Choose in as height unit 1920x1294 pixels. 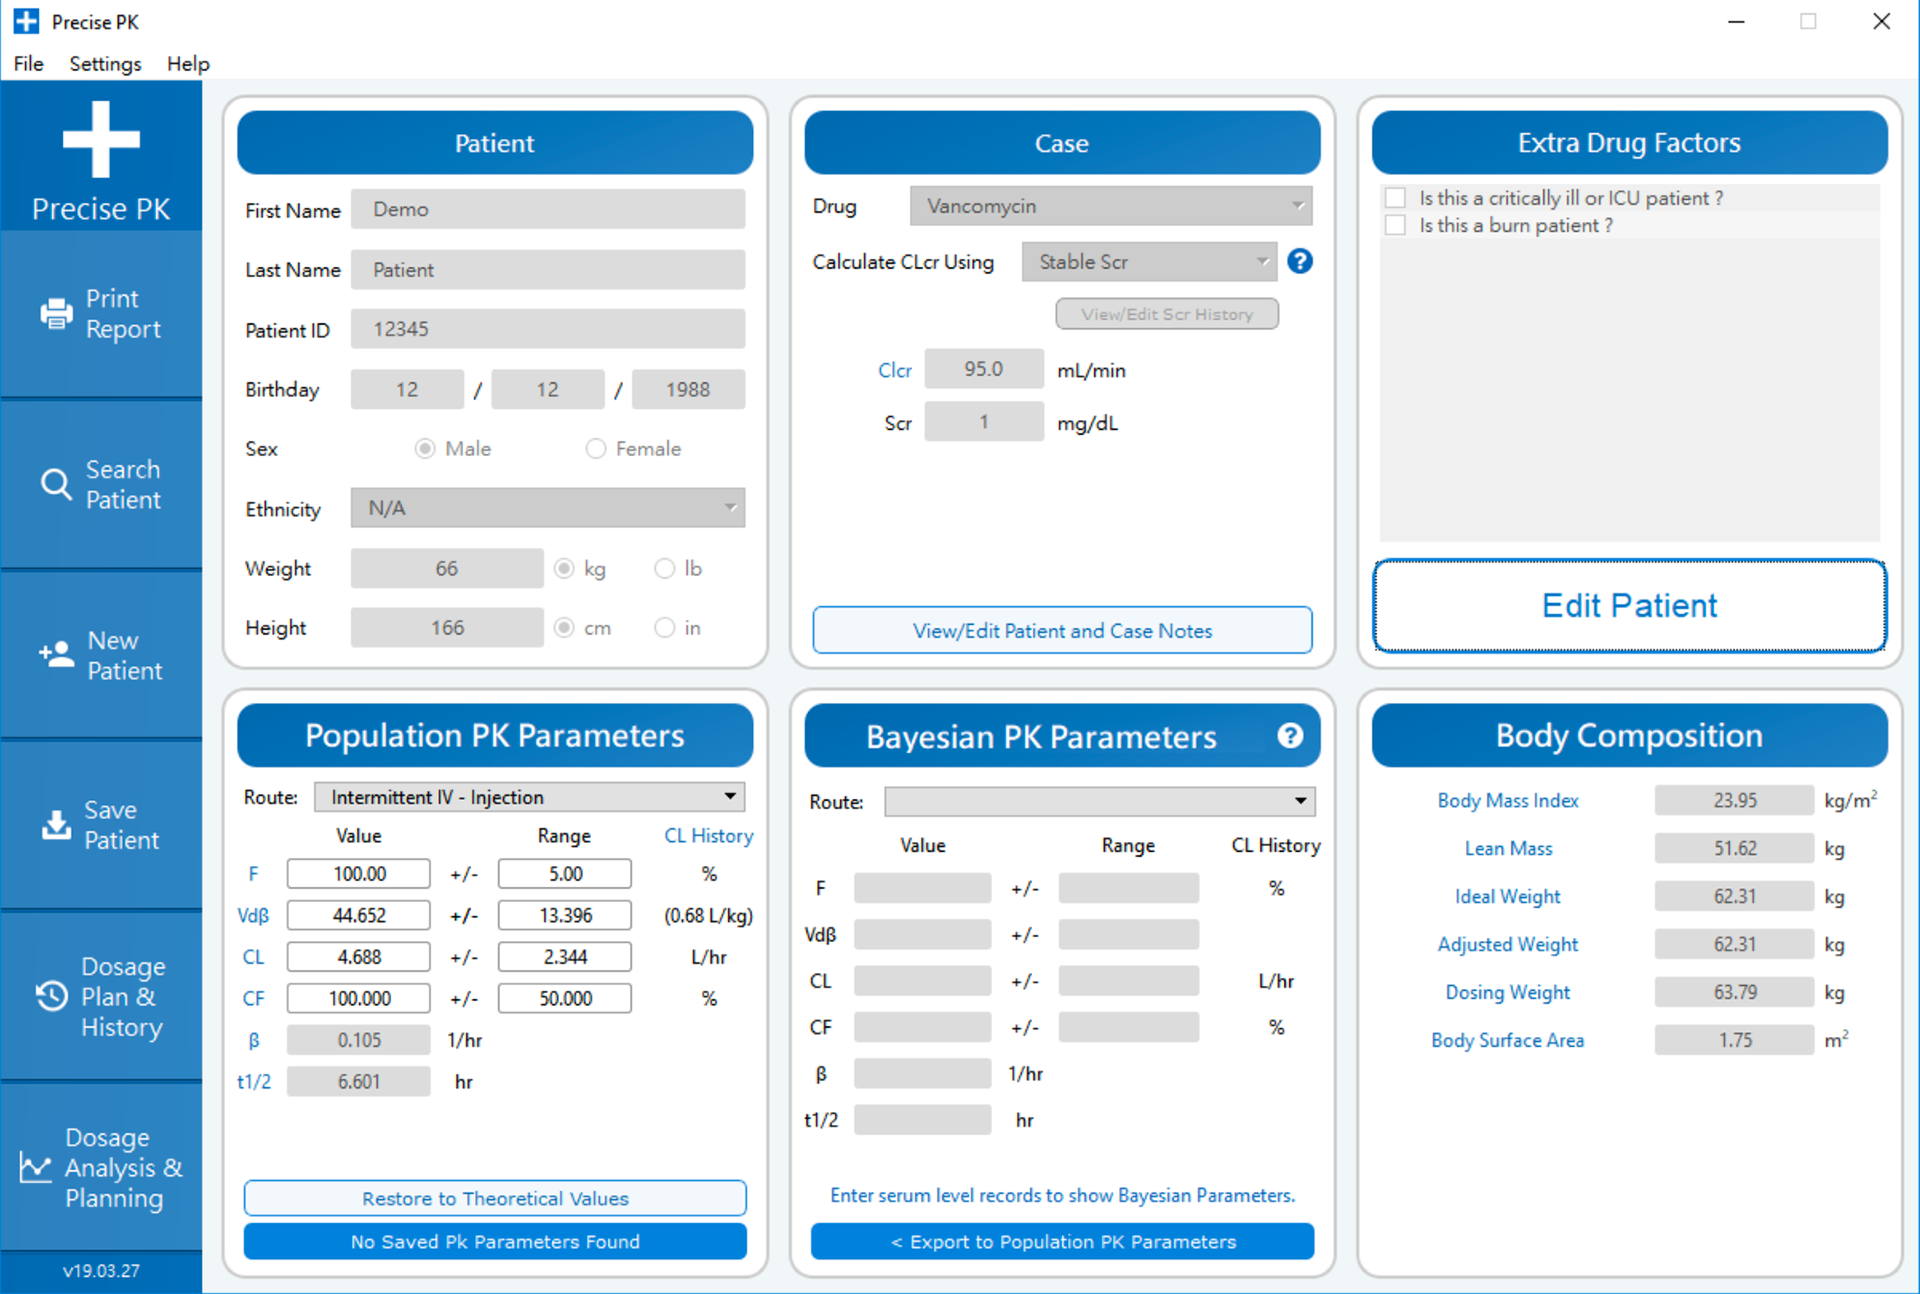pyautogui.click(x=664, y=628)
